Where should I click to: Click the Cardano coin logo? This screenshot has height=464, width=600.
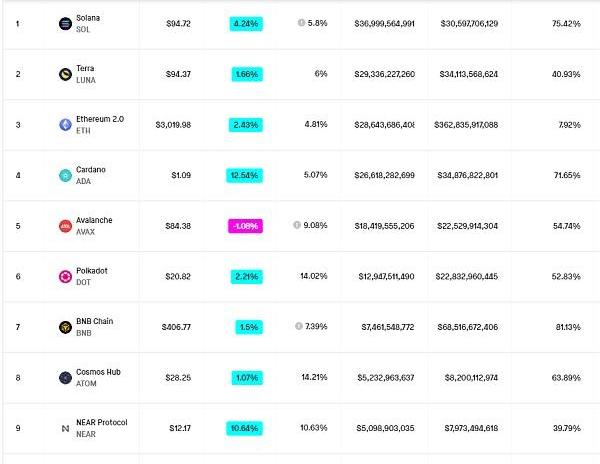[x=67, y=175]
